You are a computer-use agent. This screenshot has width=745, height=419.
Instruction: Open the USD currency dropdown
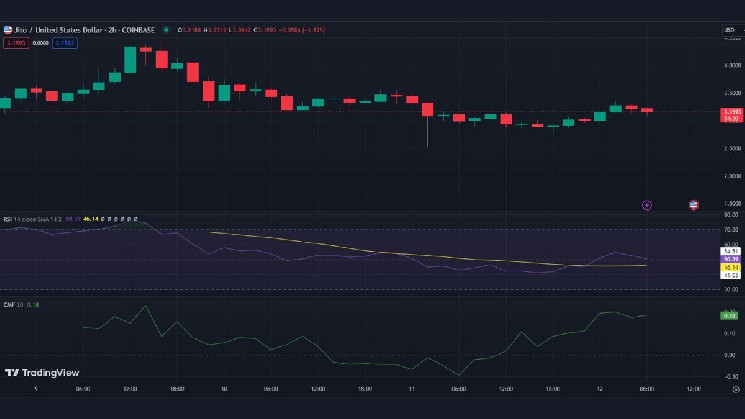click(729, 30)
